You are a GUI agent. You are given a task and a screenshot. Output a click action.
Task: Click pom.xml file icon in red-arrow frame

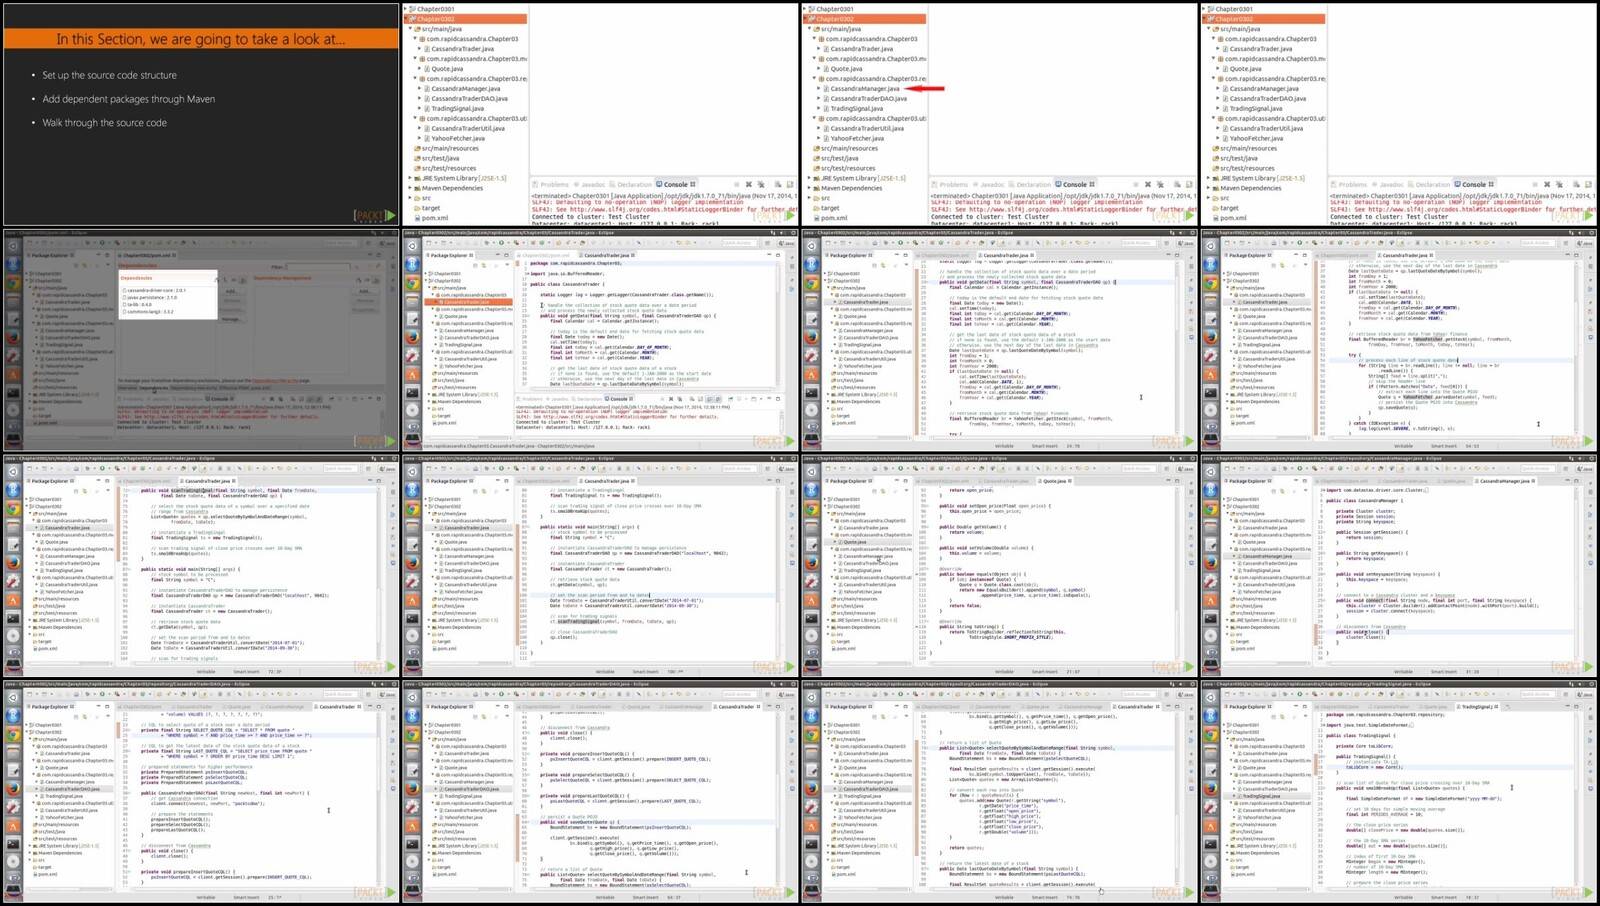(x=817, y=218)
